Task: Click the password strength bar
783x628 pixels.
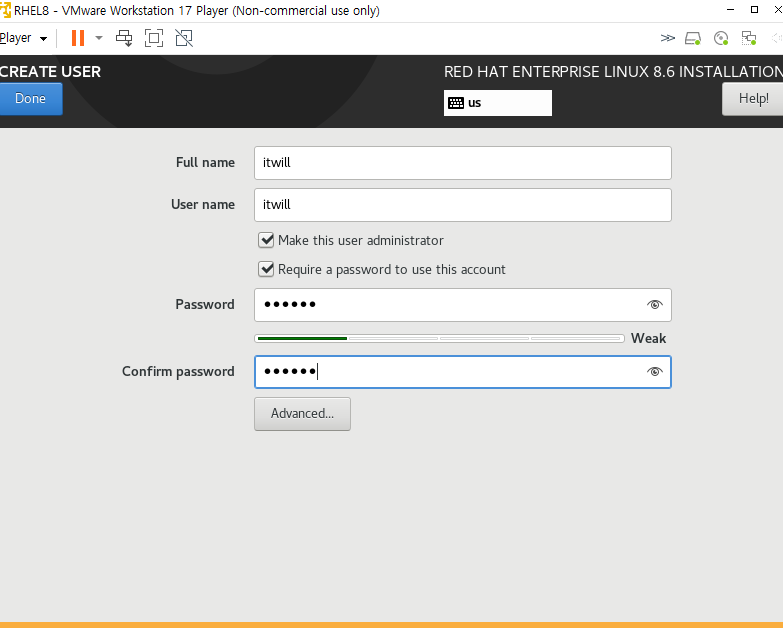Action: 439,338
